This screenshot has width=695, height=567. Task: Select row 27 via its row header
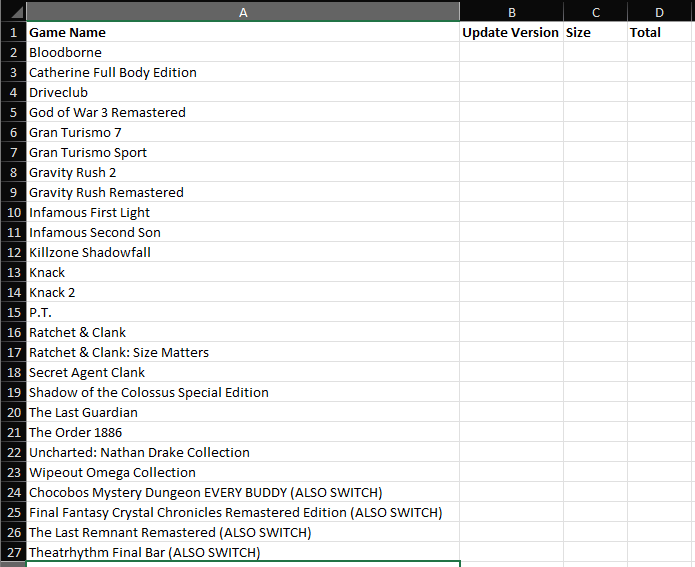(13, 552)
